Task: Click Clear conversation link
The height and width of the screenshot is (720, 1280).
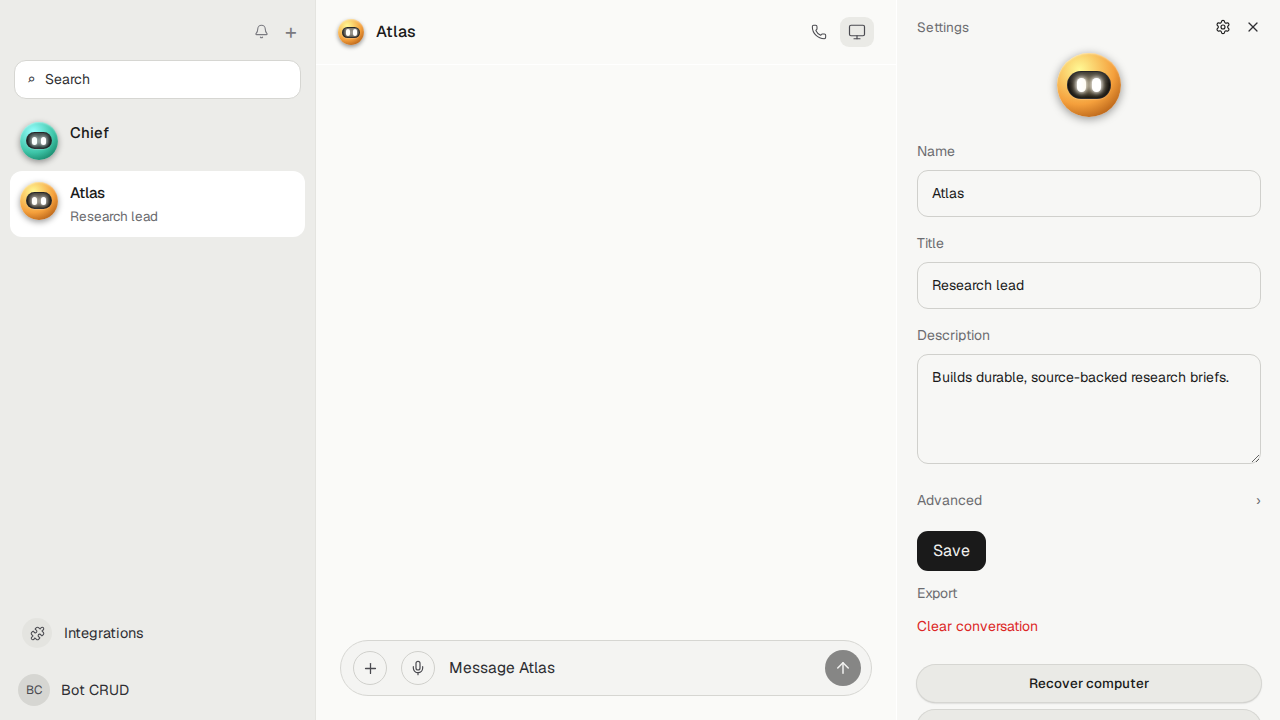Action: pyautogui.click(x=977, y=626)
